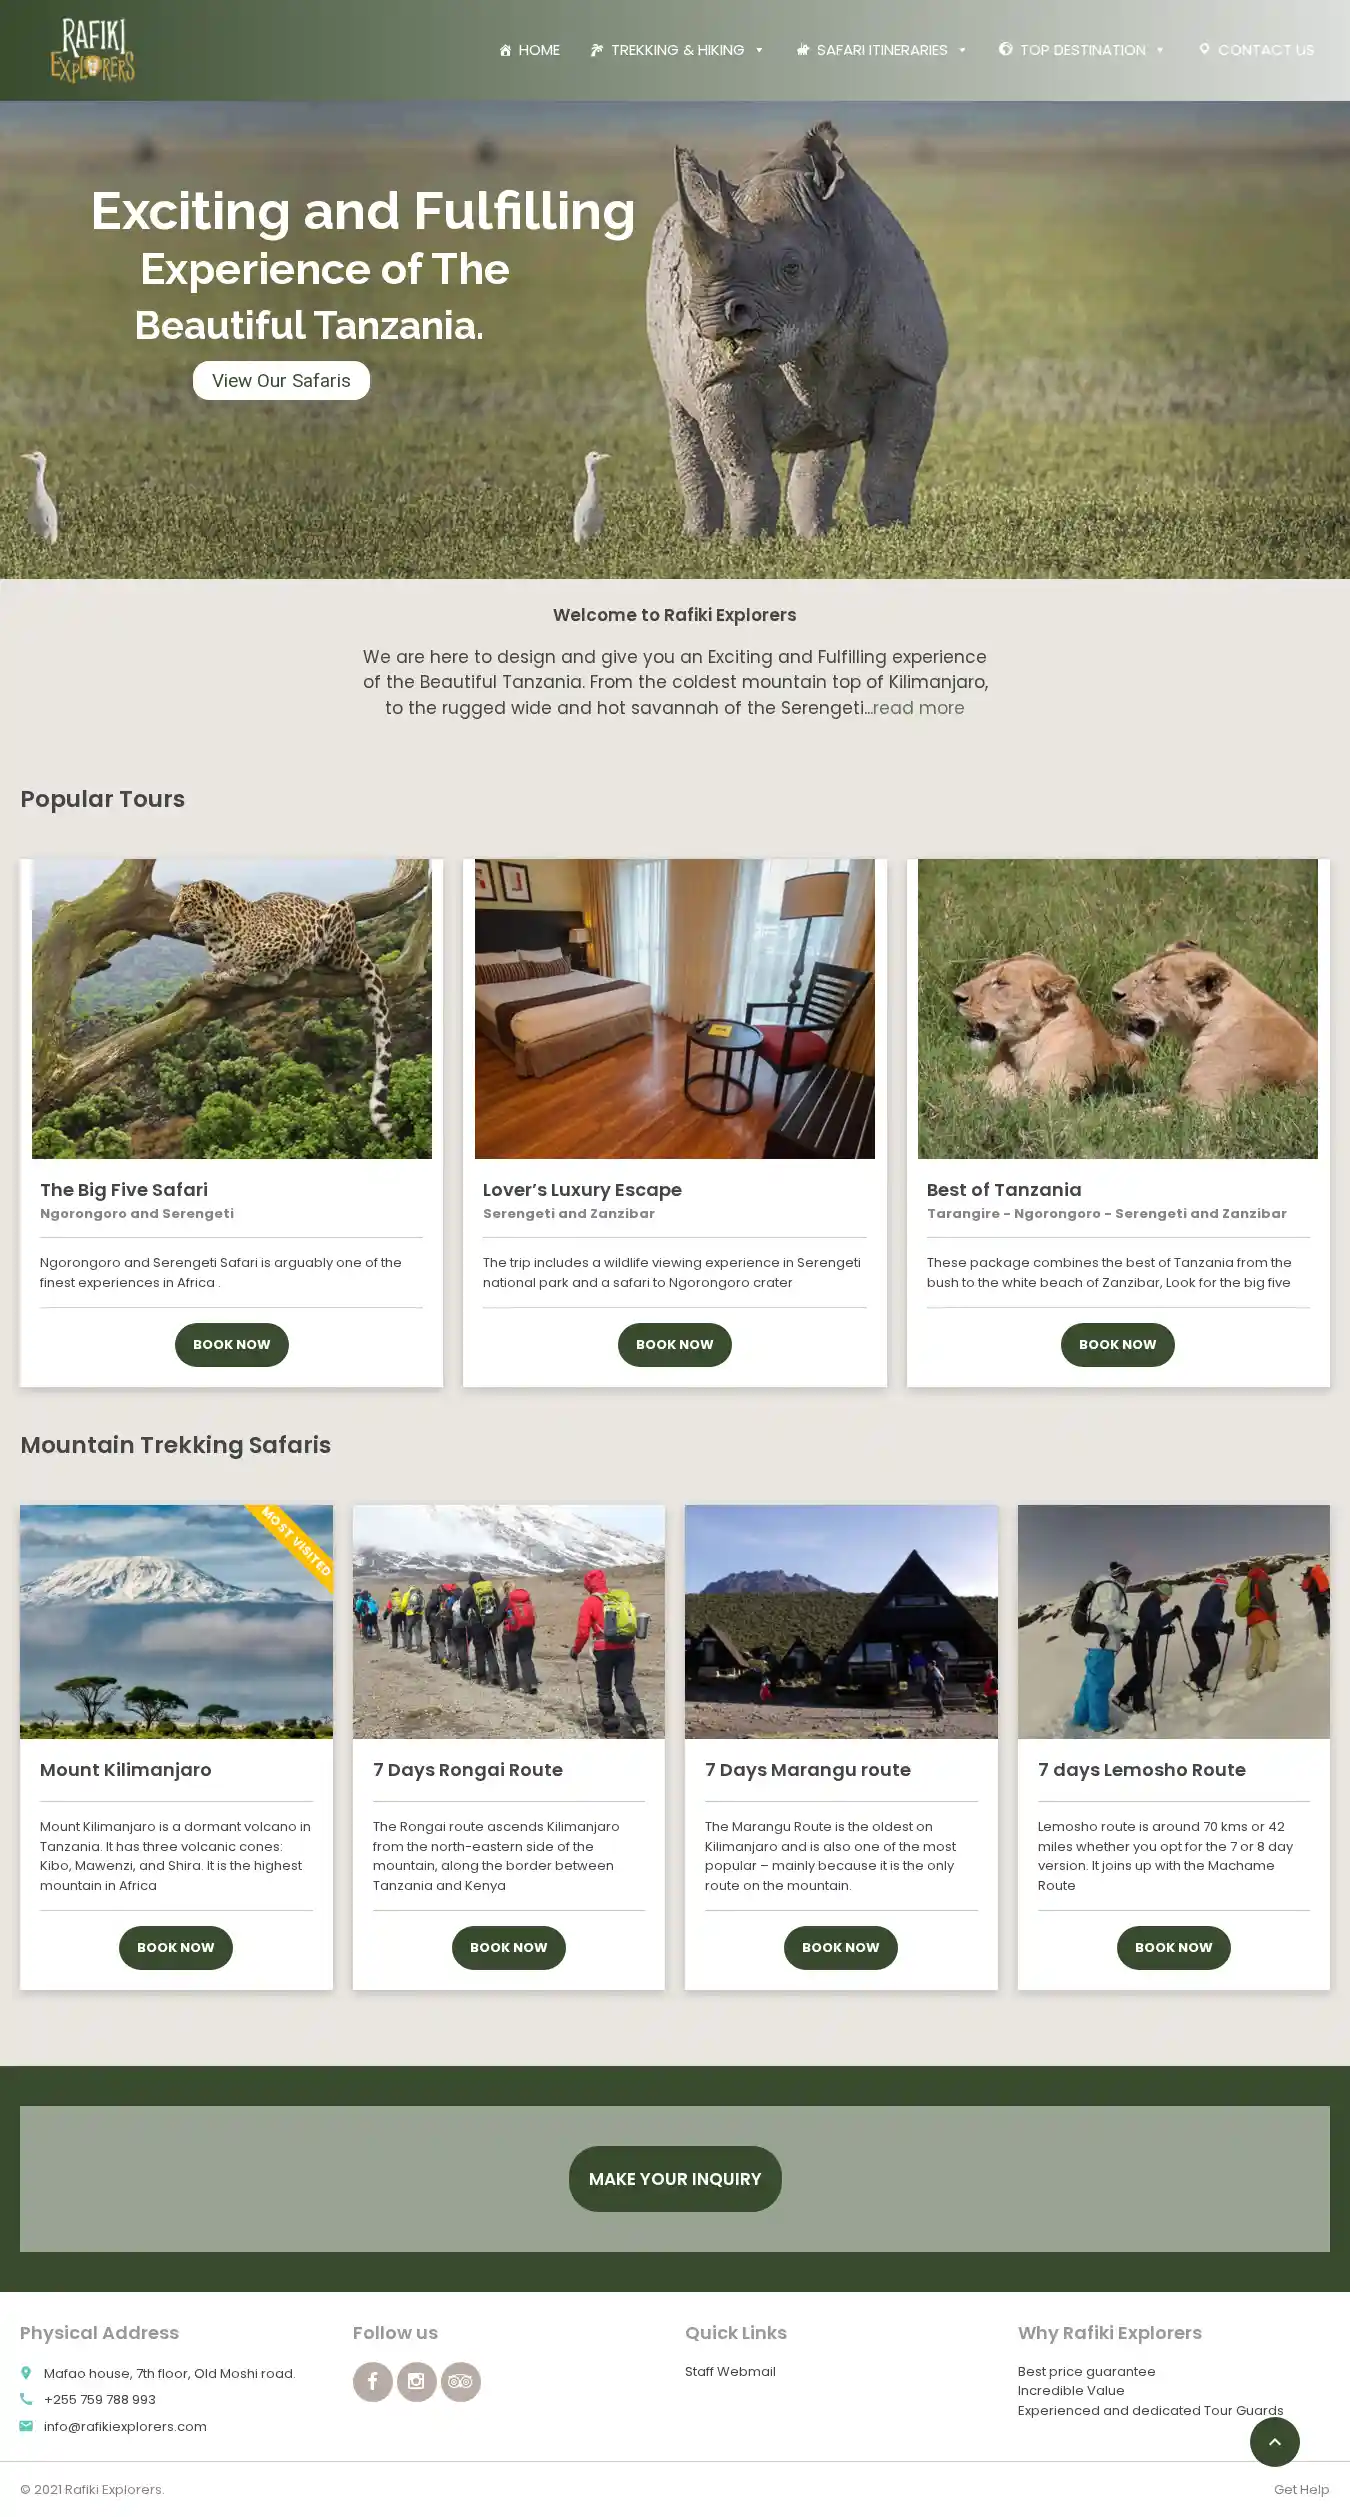Open the Facebook social icon
1350x2517 pixels.
pyautogui.click(x=372, y=2381)
